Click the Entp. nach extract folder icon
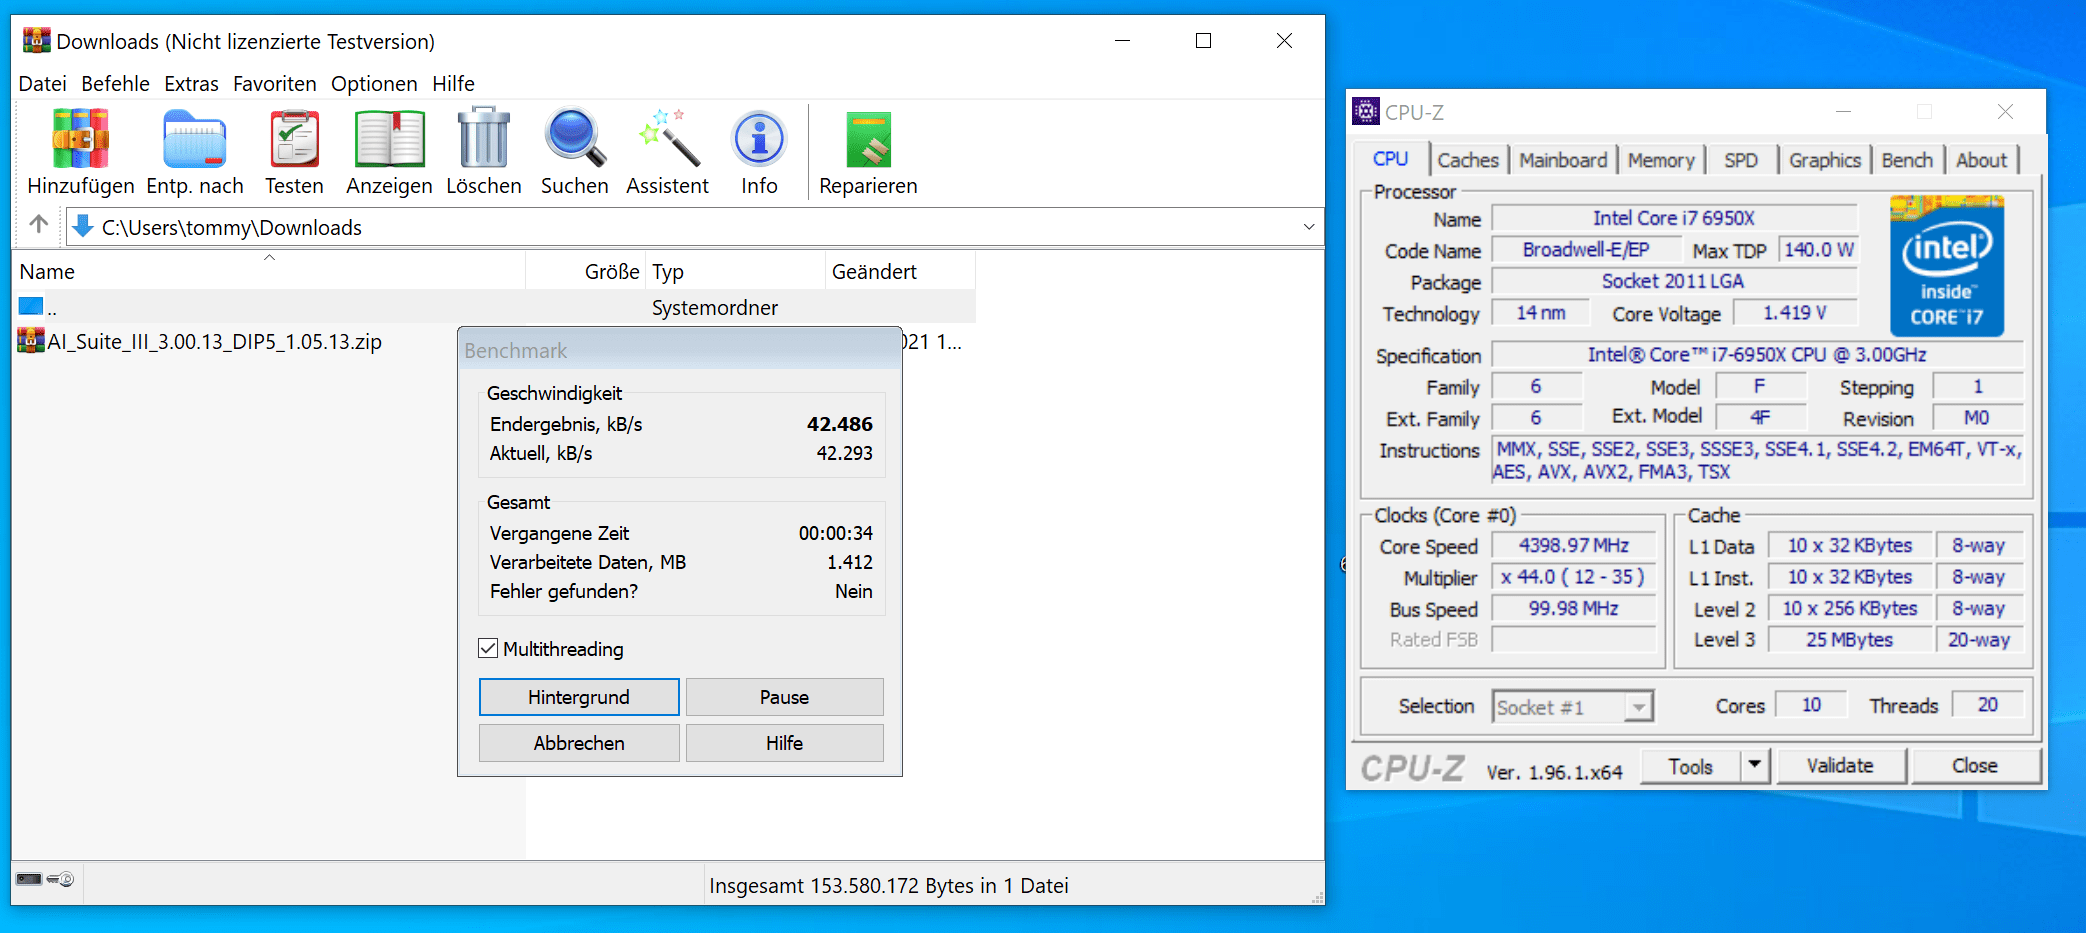Viewport: 2086px width, 933px height. pos(195,138)
